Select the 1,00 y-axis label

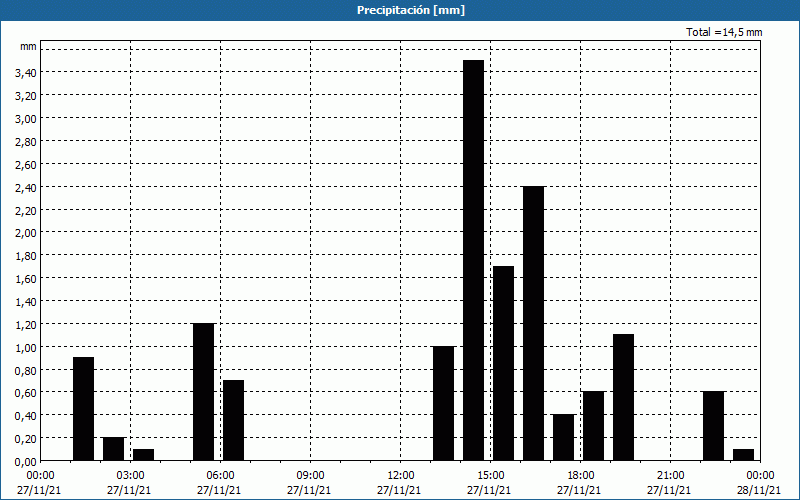26,348
